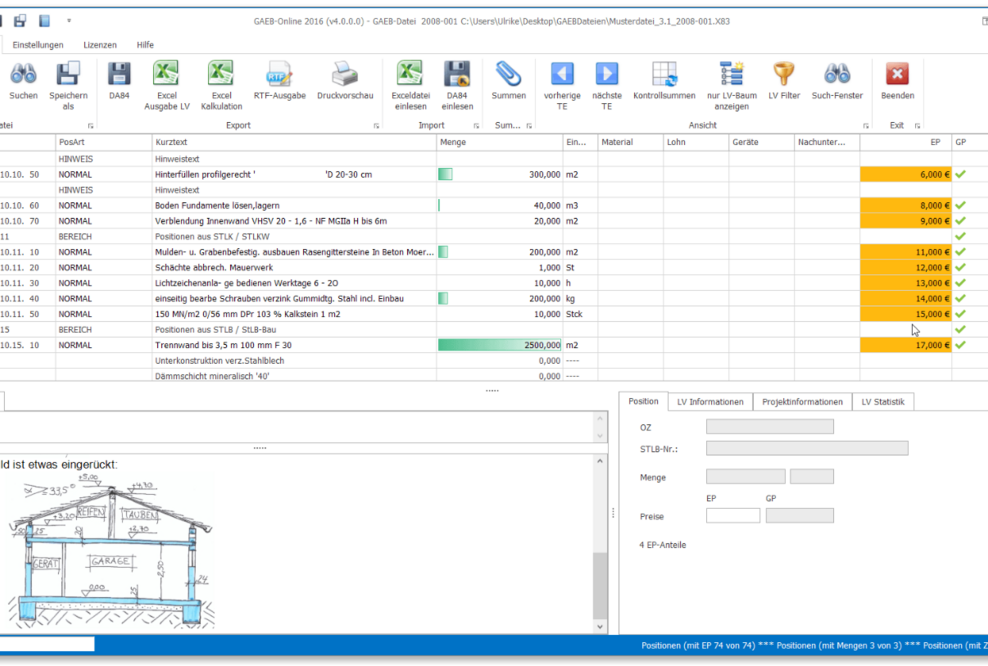988x666 pixels.
Task: Switch to the LV Statistik tab
Action: [x=883, y=401]
